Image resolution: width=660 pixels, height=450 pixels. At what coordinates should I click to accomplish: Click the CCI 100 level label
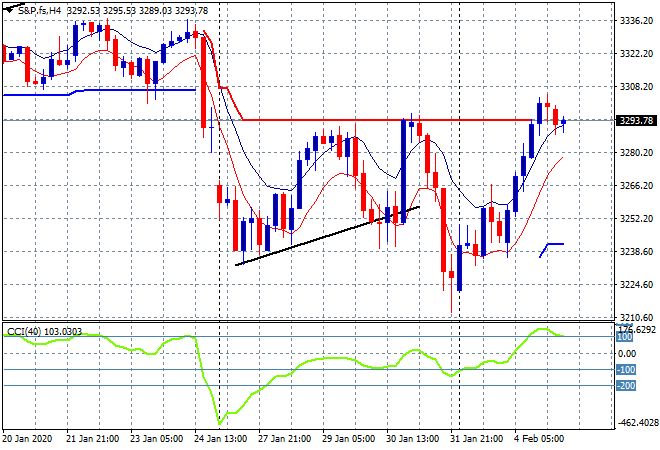tap(625, 337)
